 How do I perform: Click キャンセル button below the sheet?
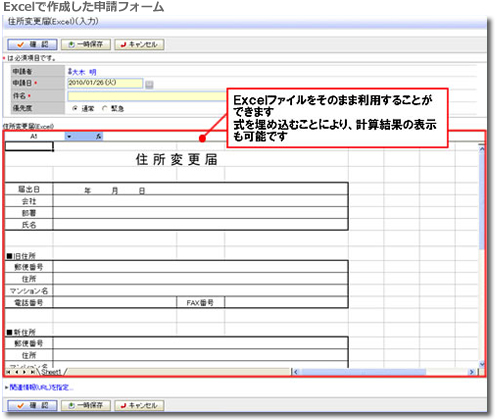139,405
